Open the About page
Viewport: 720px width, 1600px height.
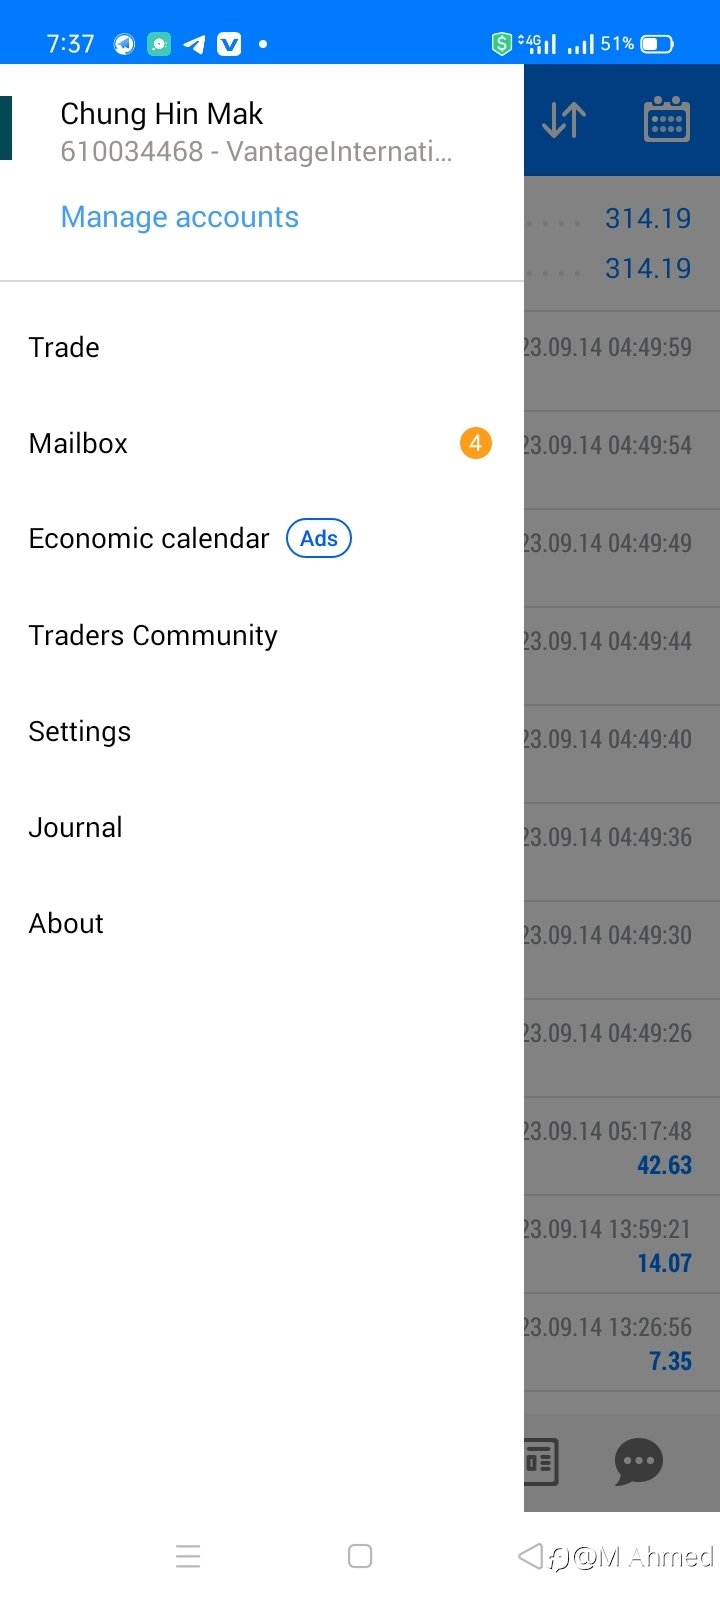coord(262,923)
